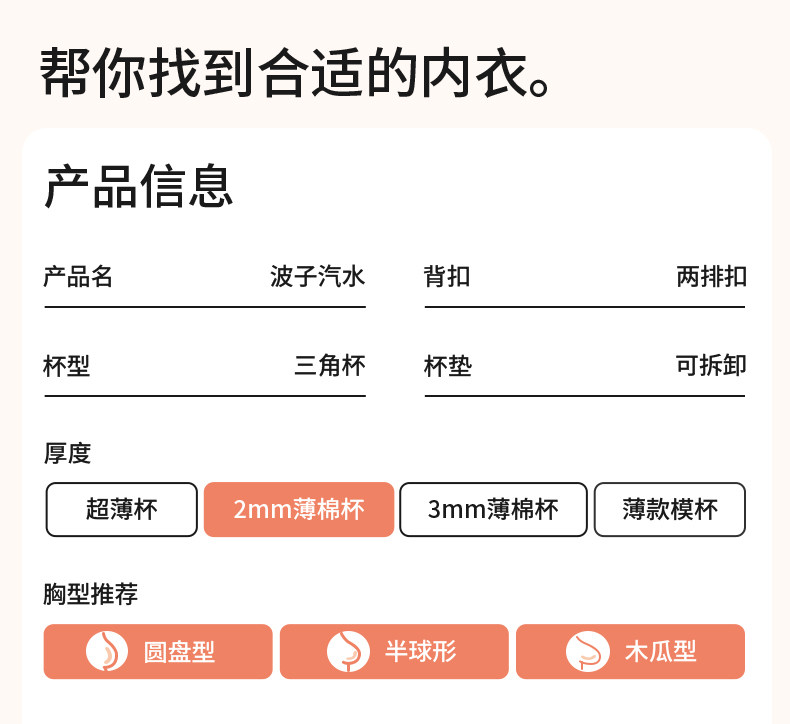Click the 半球形 label text

pos(420,653)
